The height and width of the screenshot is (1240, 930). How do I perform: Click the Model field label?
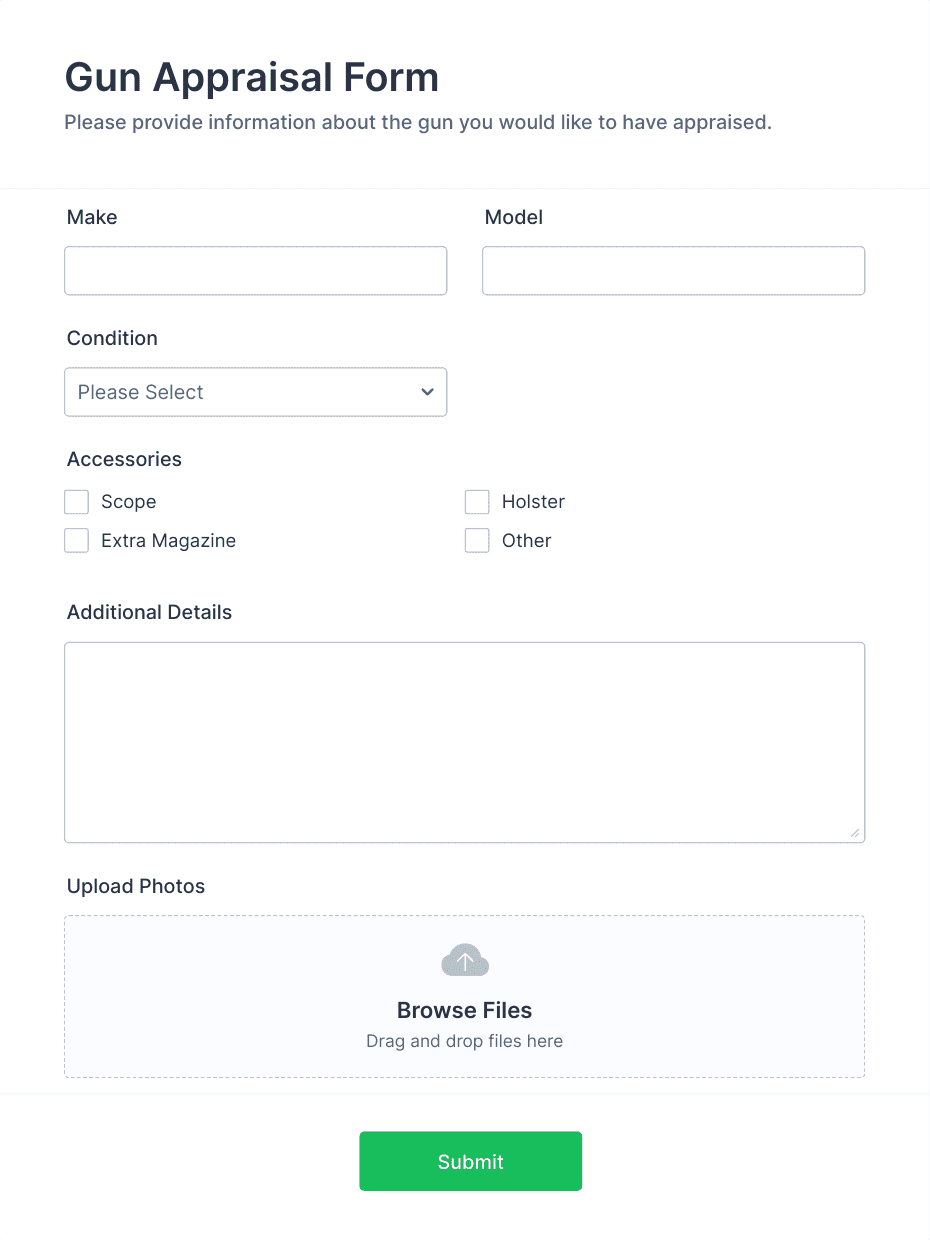point(513,217)
